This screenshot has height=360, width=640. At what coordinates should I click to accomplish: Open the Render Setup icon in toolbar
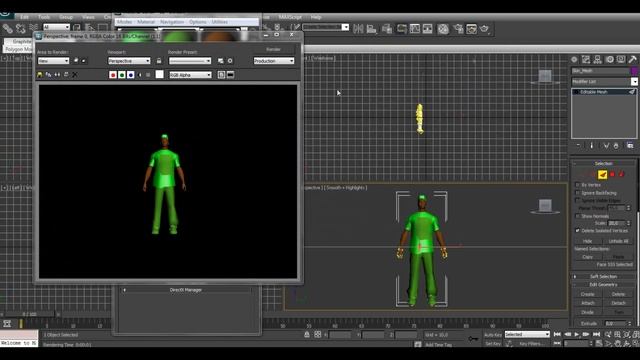[458, 29]
